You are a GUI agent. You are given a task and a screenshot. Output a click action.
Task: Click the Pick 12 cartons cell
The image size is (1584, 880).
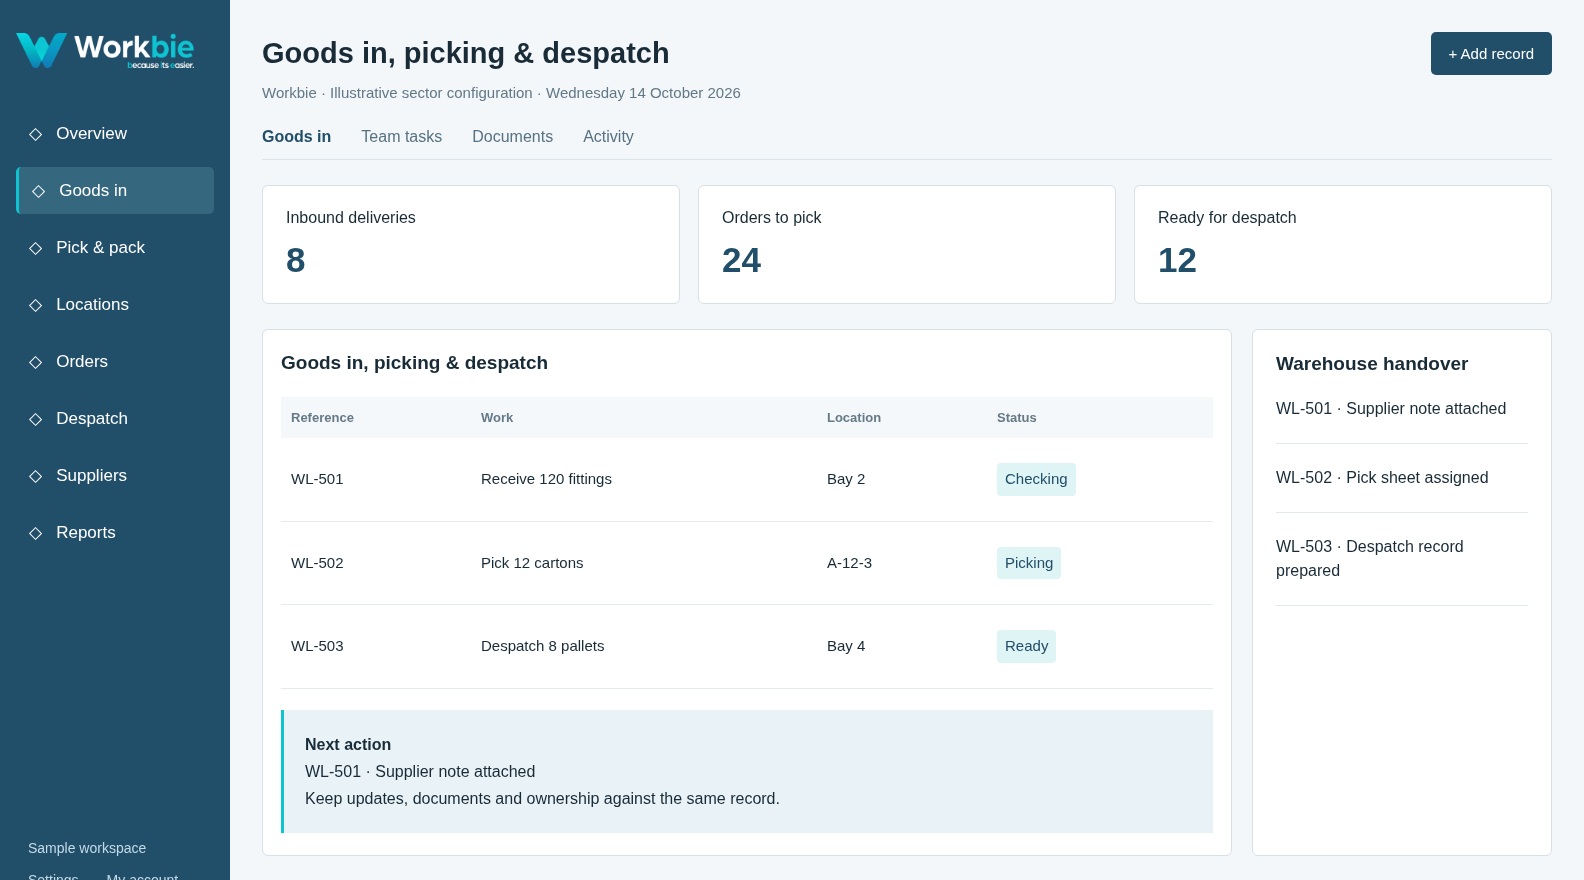(532, 563)
